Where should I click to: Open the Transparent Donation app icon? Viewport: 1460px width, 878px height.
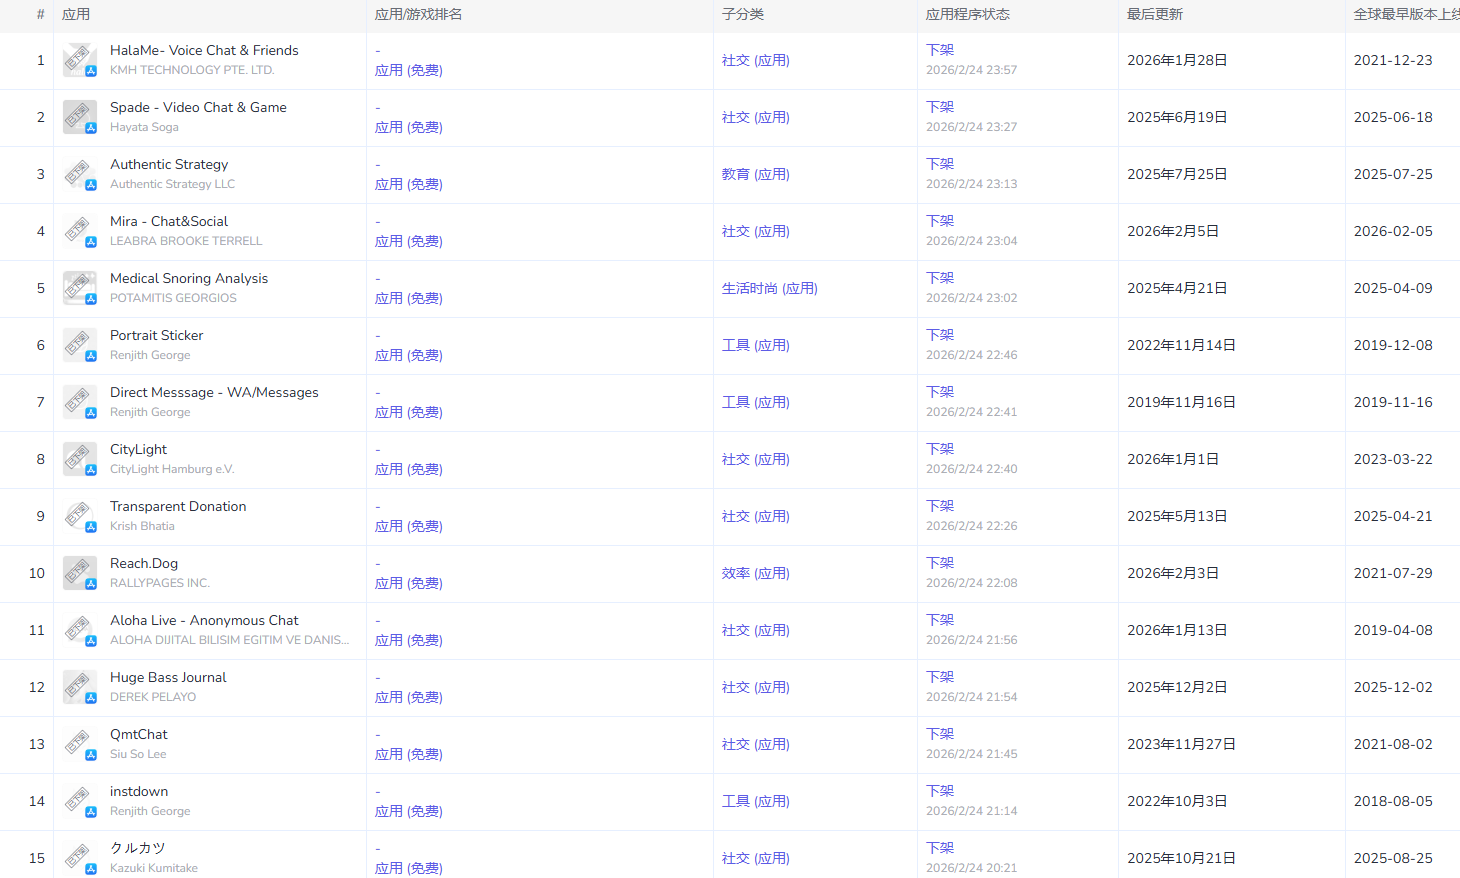80,516
